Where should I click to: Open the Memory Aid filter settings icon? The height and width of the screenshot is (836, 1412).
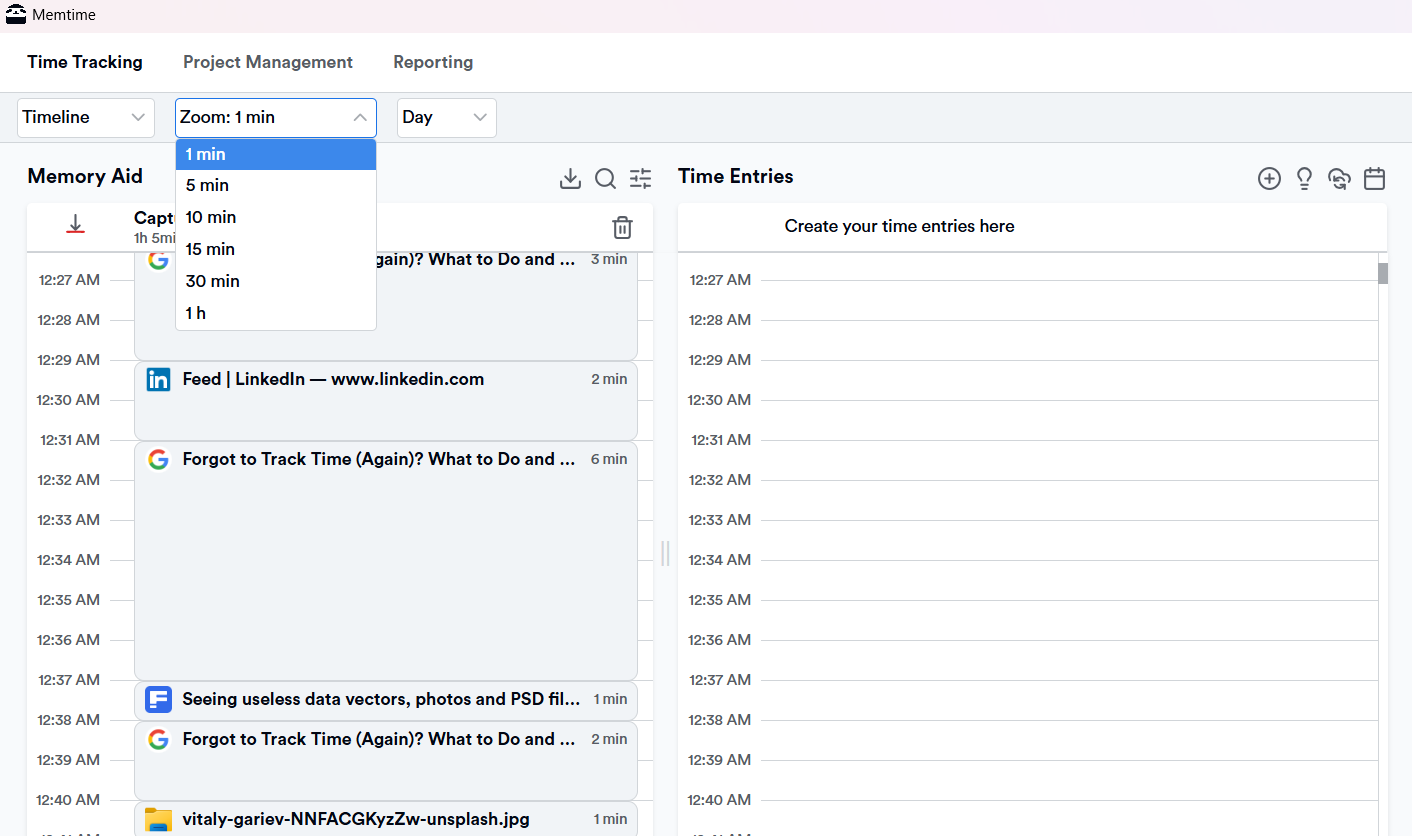coord(640,178)
